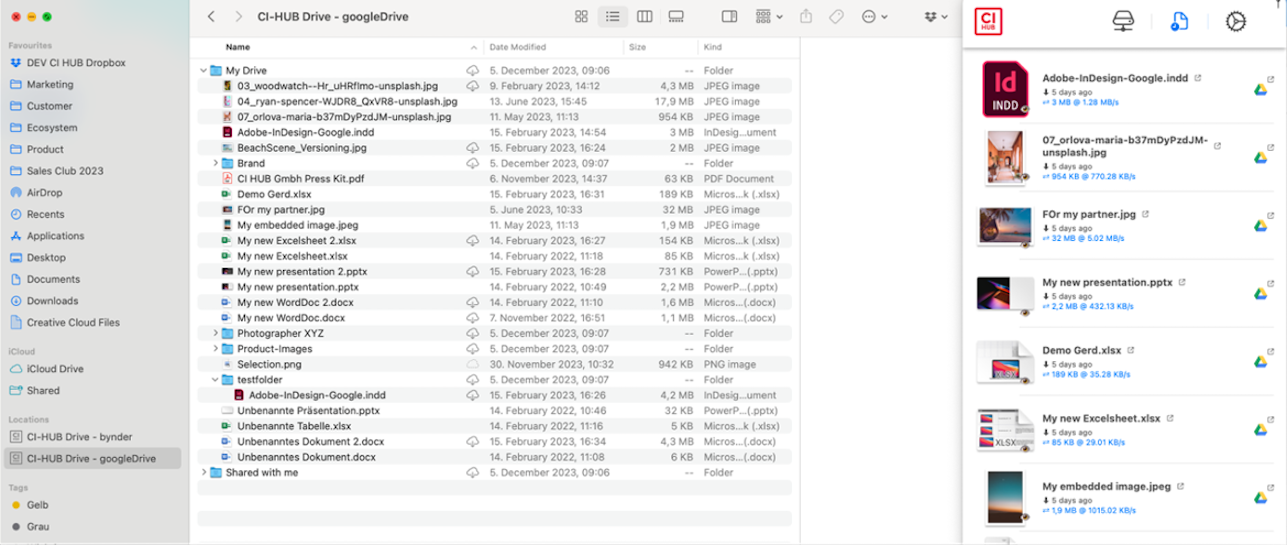
Task: Click the FOr my partner.jpg thumbnail in panel
Action: click(1005, 227)
